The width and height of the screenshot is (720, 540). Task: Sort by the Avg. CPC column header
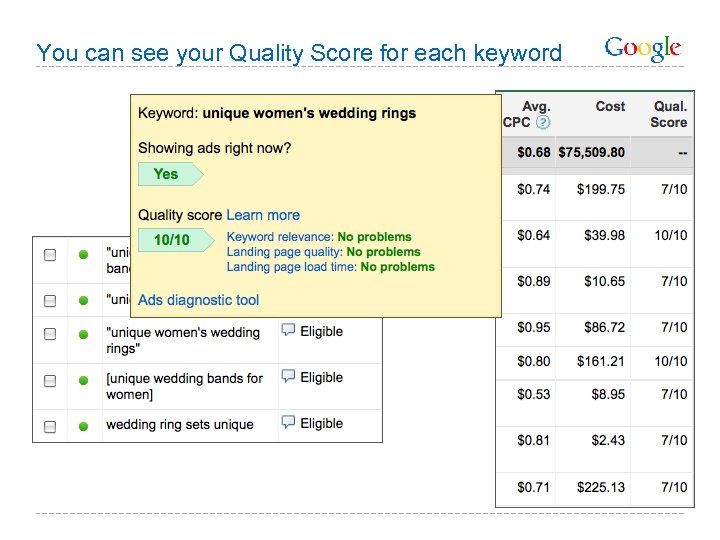coord(527,114)
